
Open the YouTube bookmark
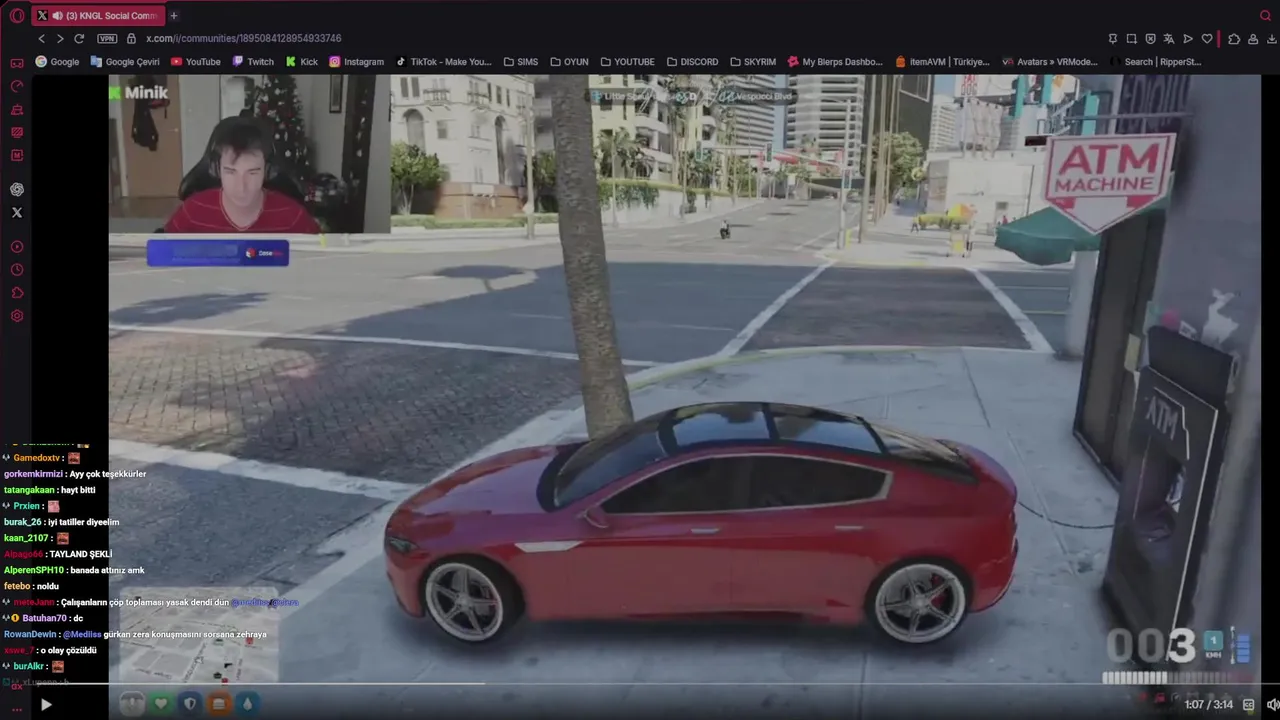tap(196, 61)
